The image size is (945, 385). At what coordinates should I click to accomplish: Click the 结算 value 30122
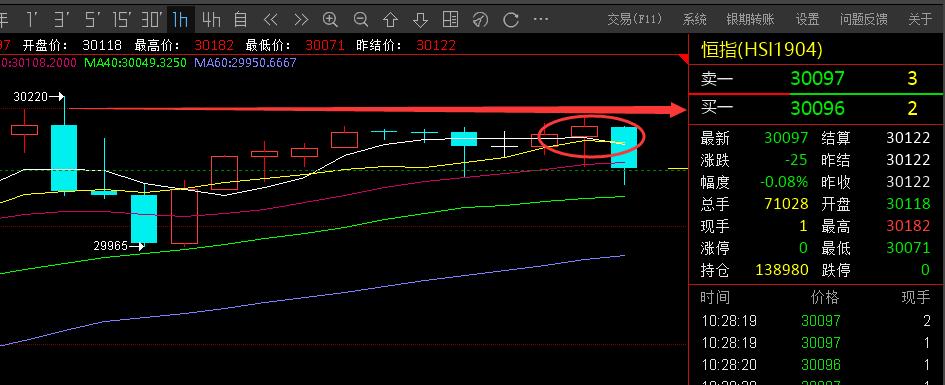[x=908, y=138]
